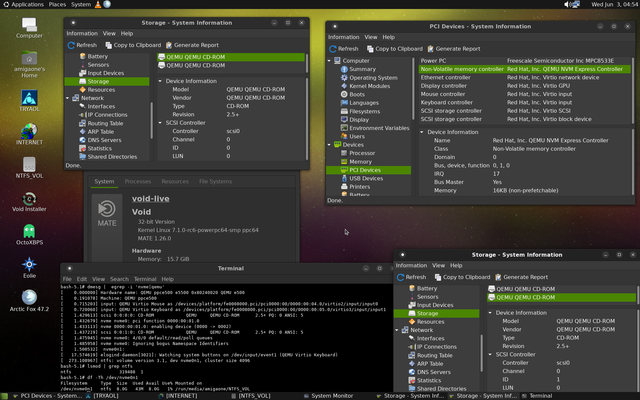Open View menu in top-left Storage window

[x=109, y=33]
